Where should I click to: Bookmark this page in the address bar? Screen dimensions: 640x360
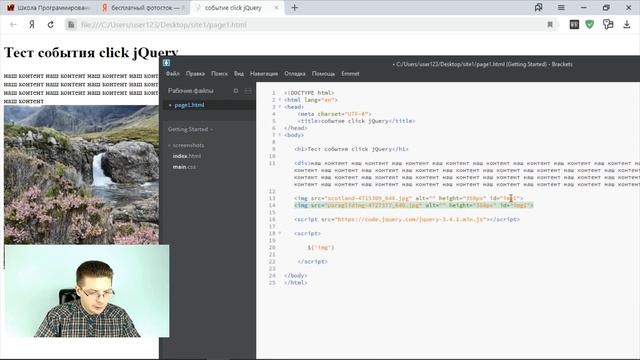[x=550, y=25]
